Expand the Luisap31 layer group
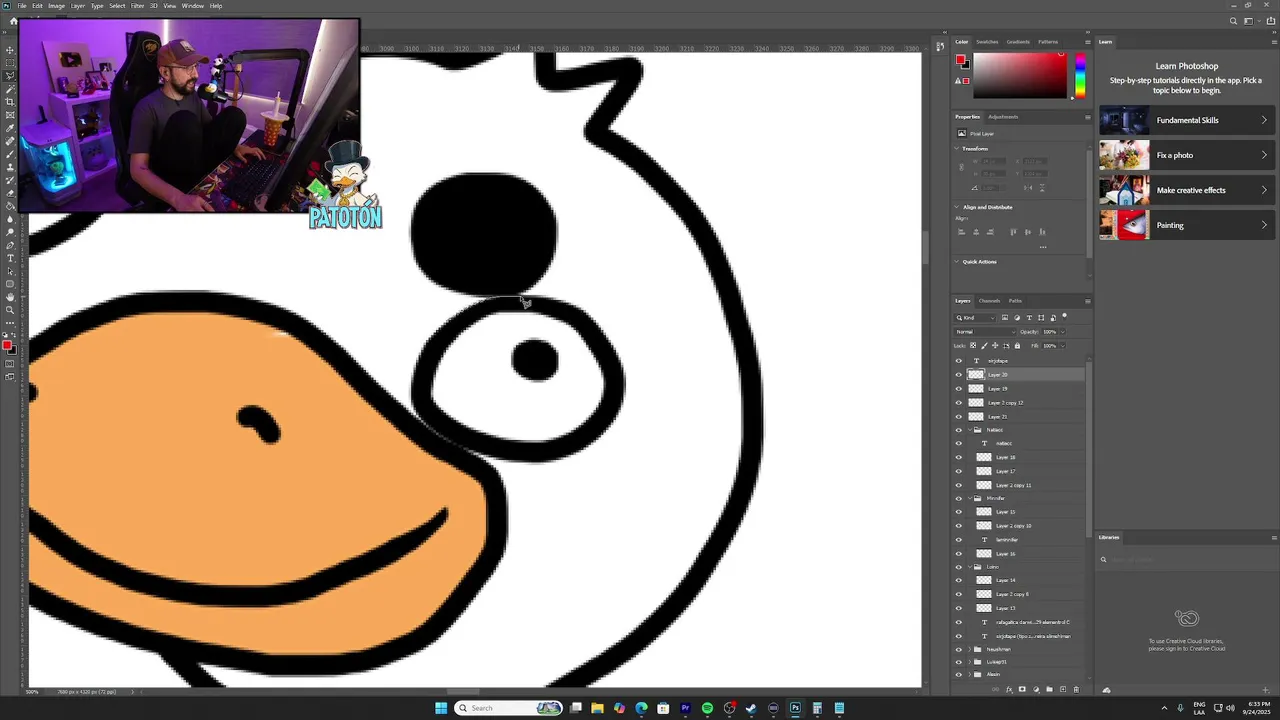1280x720 pixels. click(969, 662)
